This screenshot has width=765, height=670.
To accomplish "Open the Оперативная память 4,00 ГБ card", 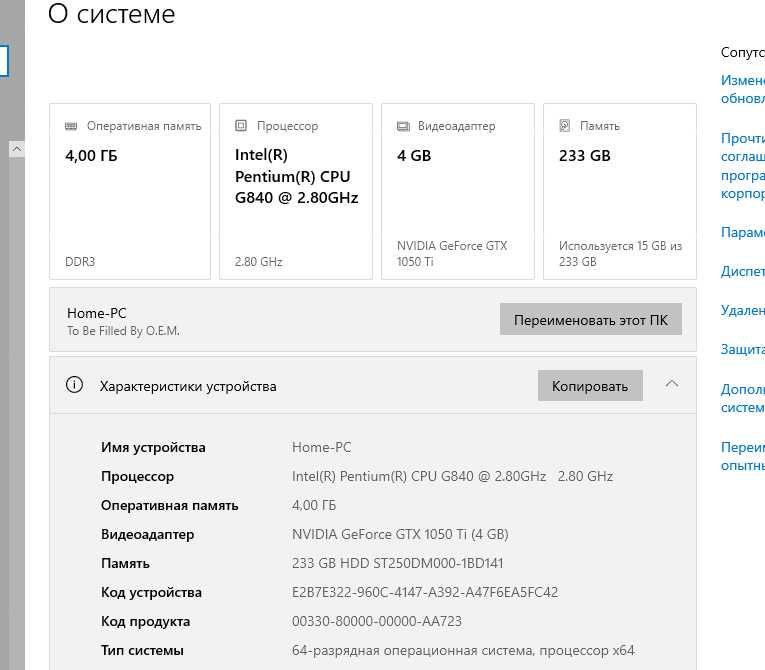I will pos(130,191).
